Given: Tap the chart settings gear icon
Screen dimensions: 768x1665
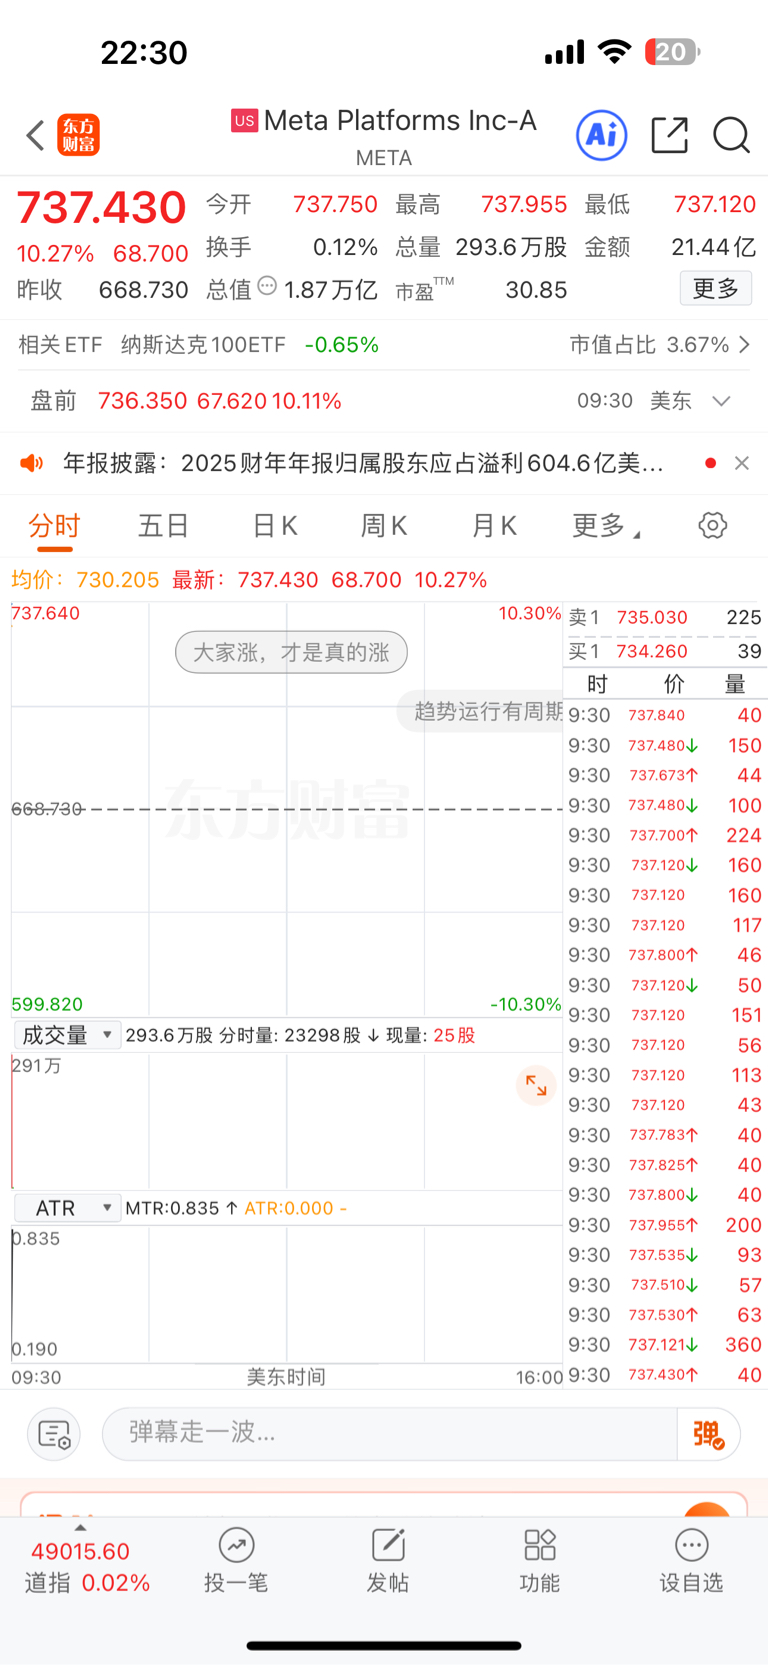Looking at the screenshot, I should (713, 525).
